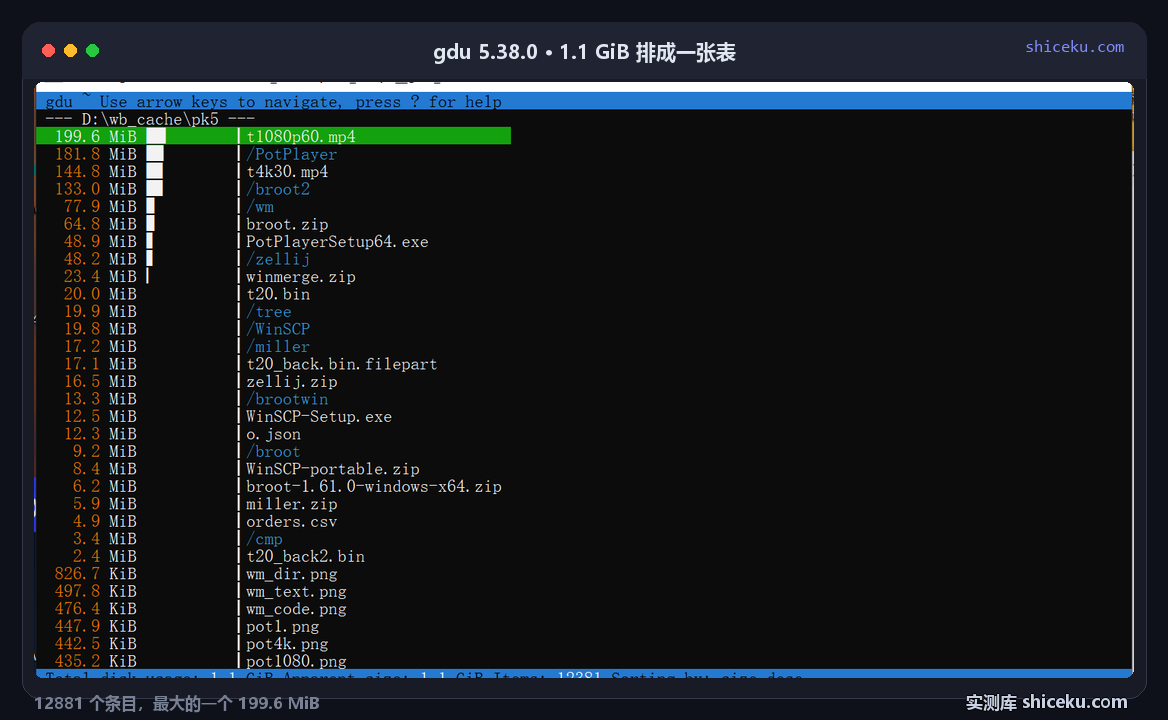Click the gdu help hint bar

(584, 102)
